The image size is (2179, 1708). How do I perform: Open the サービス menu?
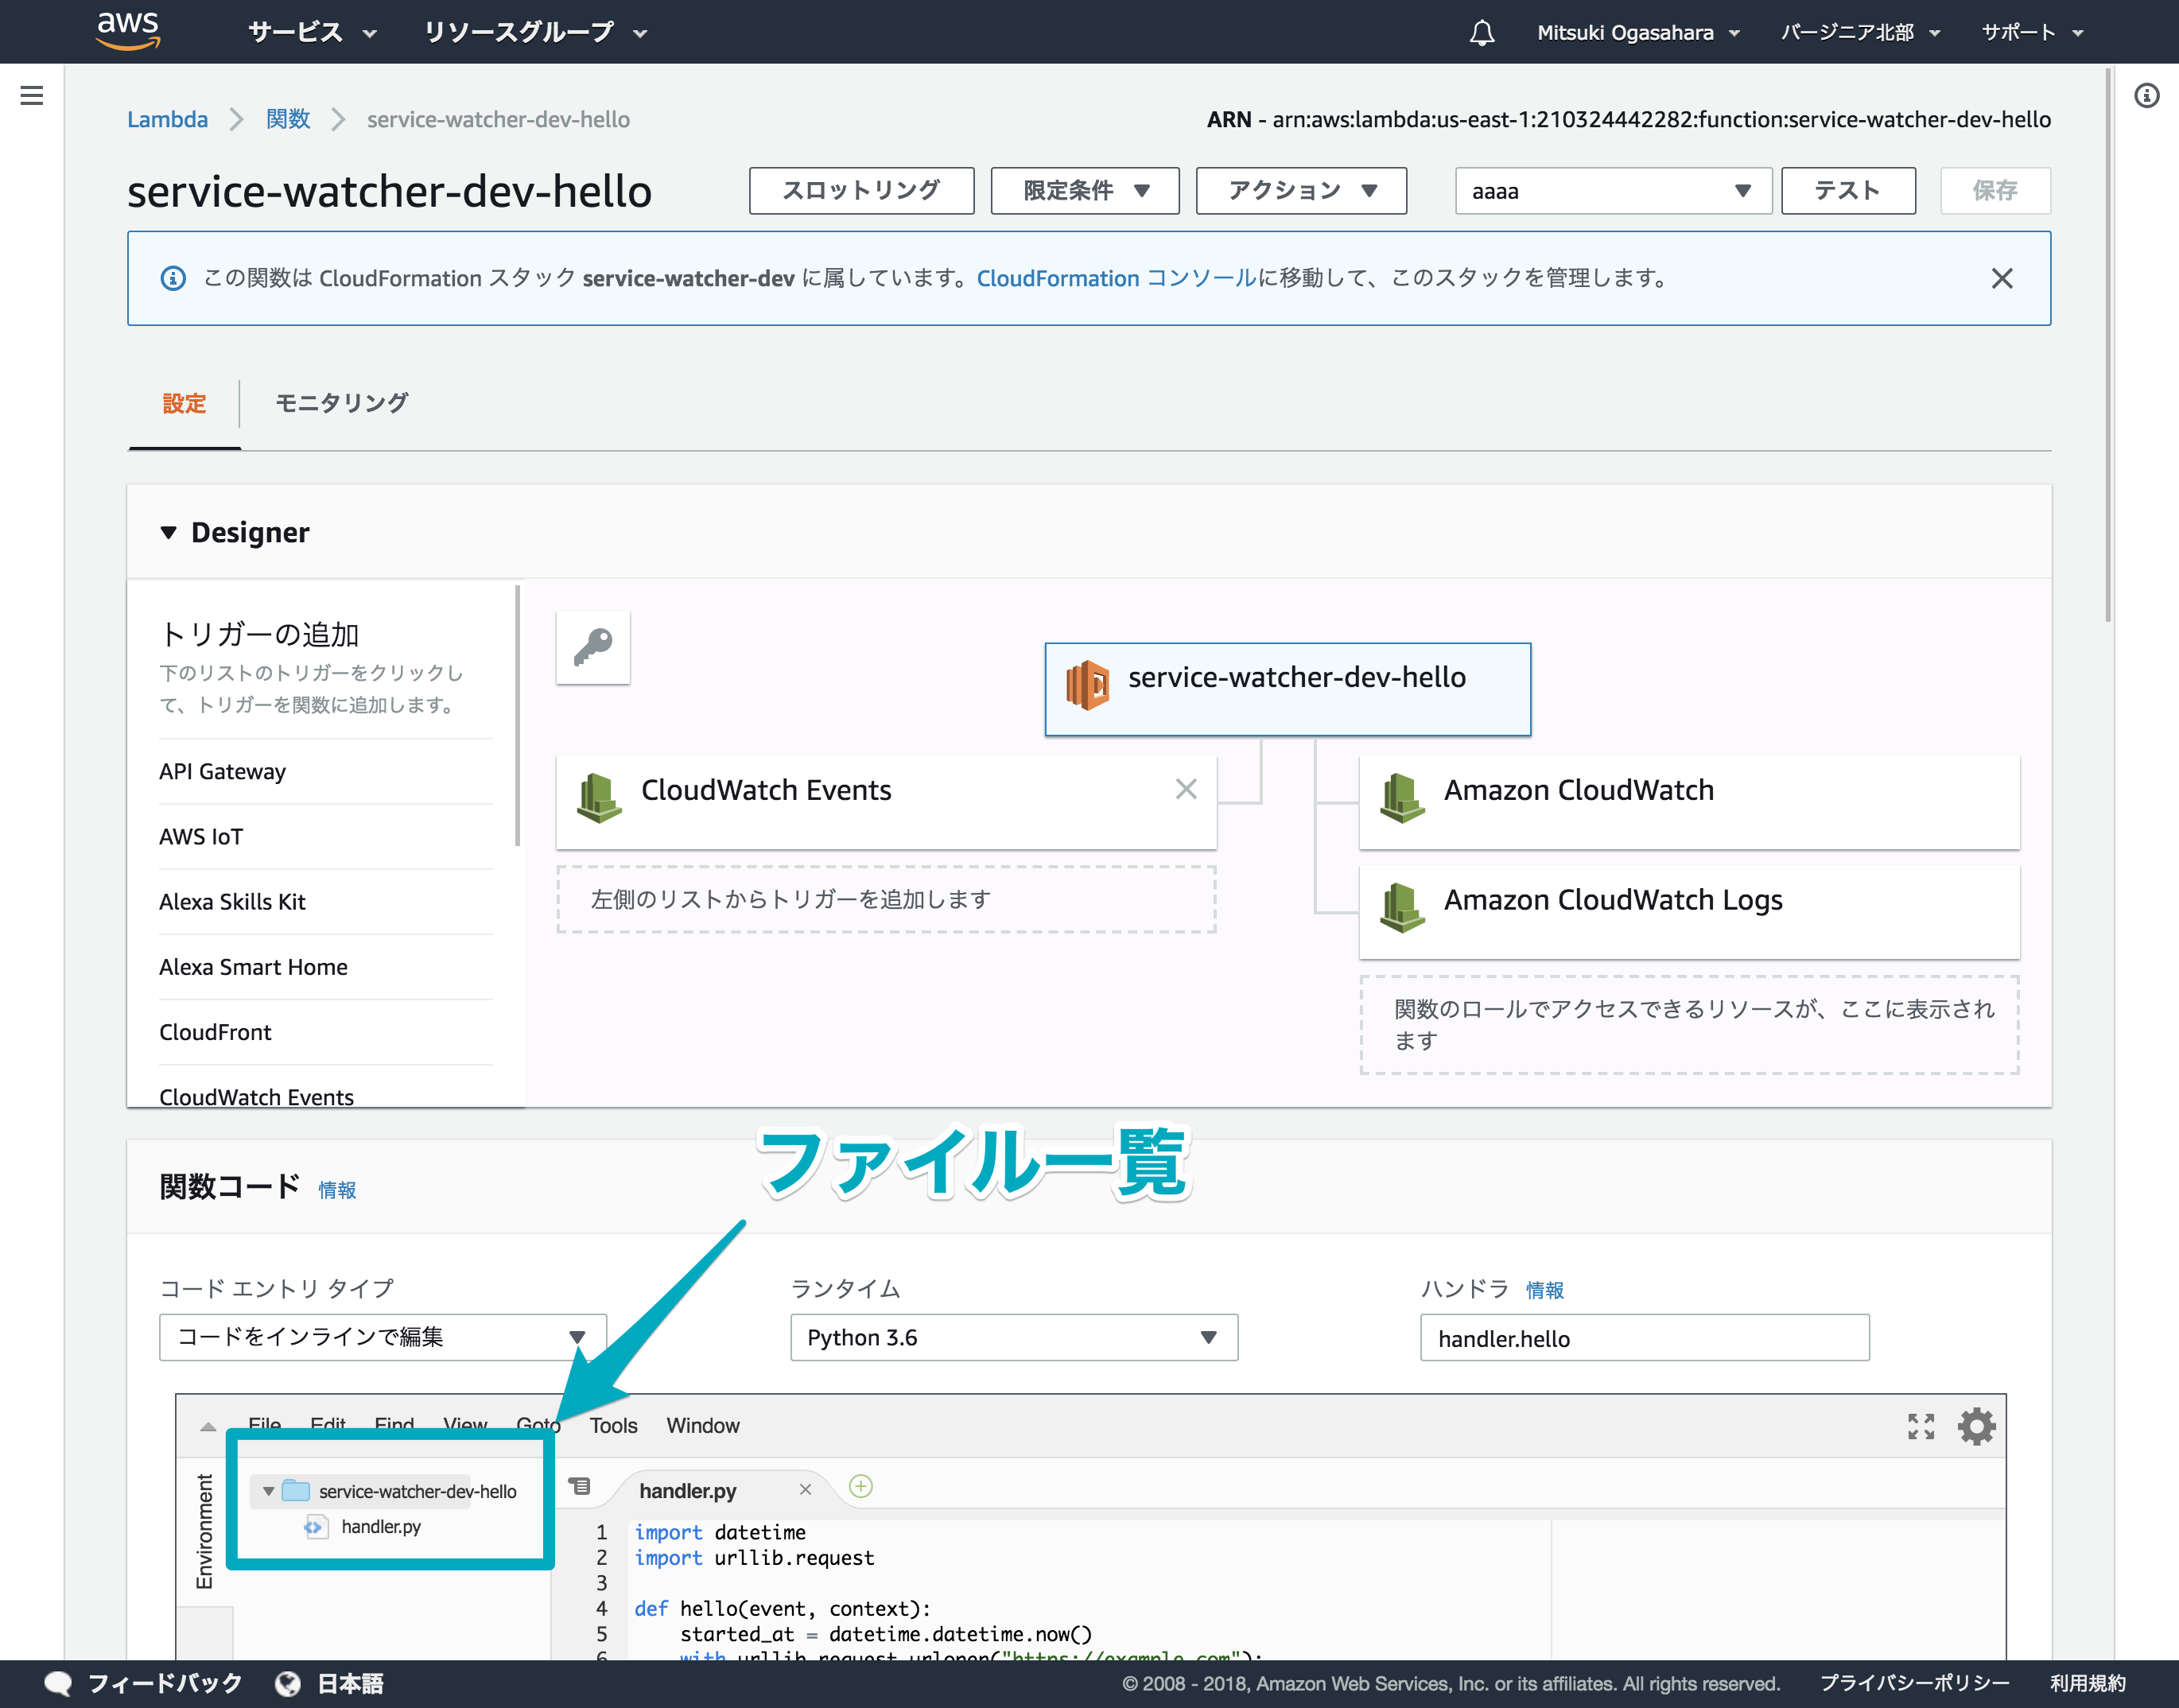pyautogui.click(x=312, y=33)
